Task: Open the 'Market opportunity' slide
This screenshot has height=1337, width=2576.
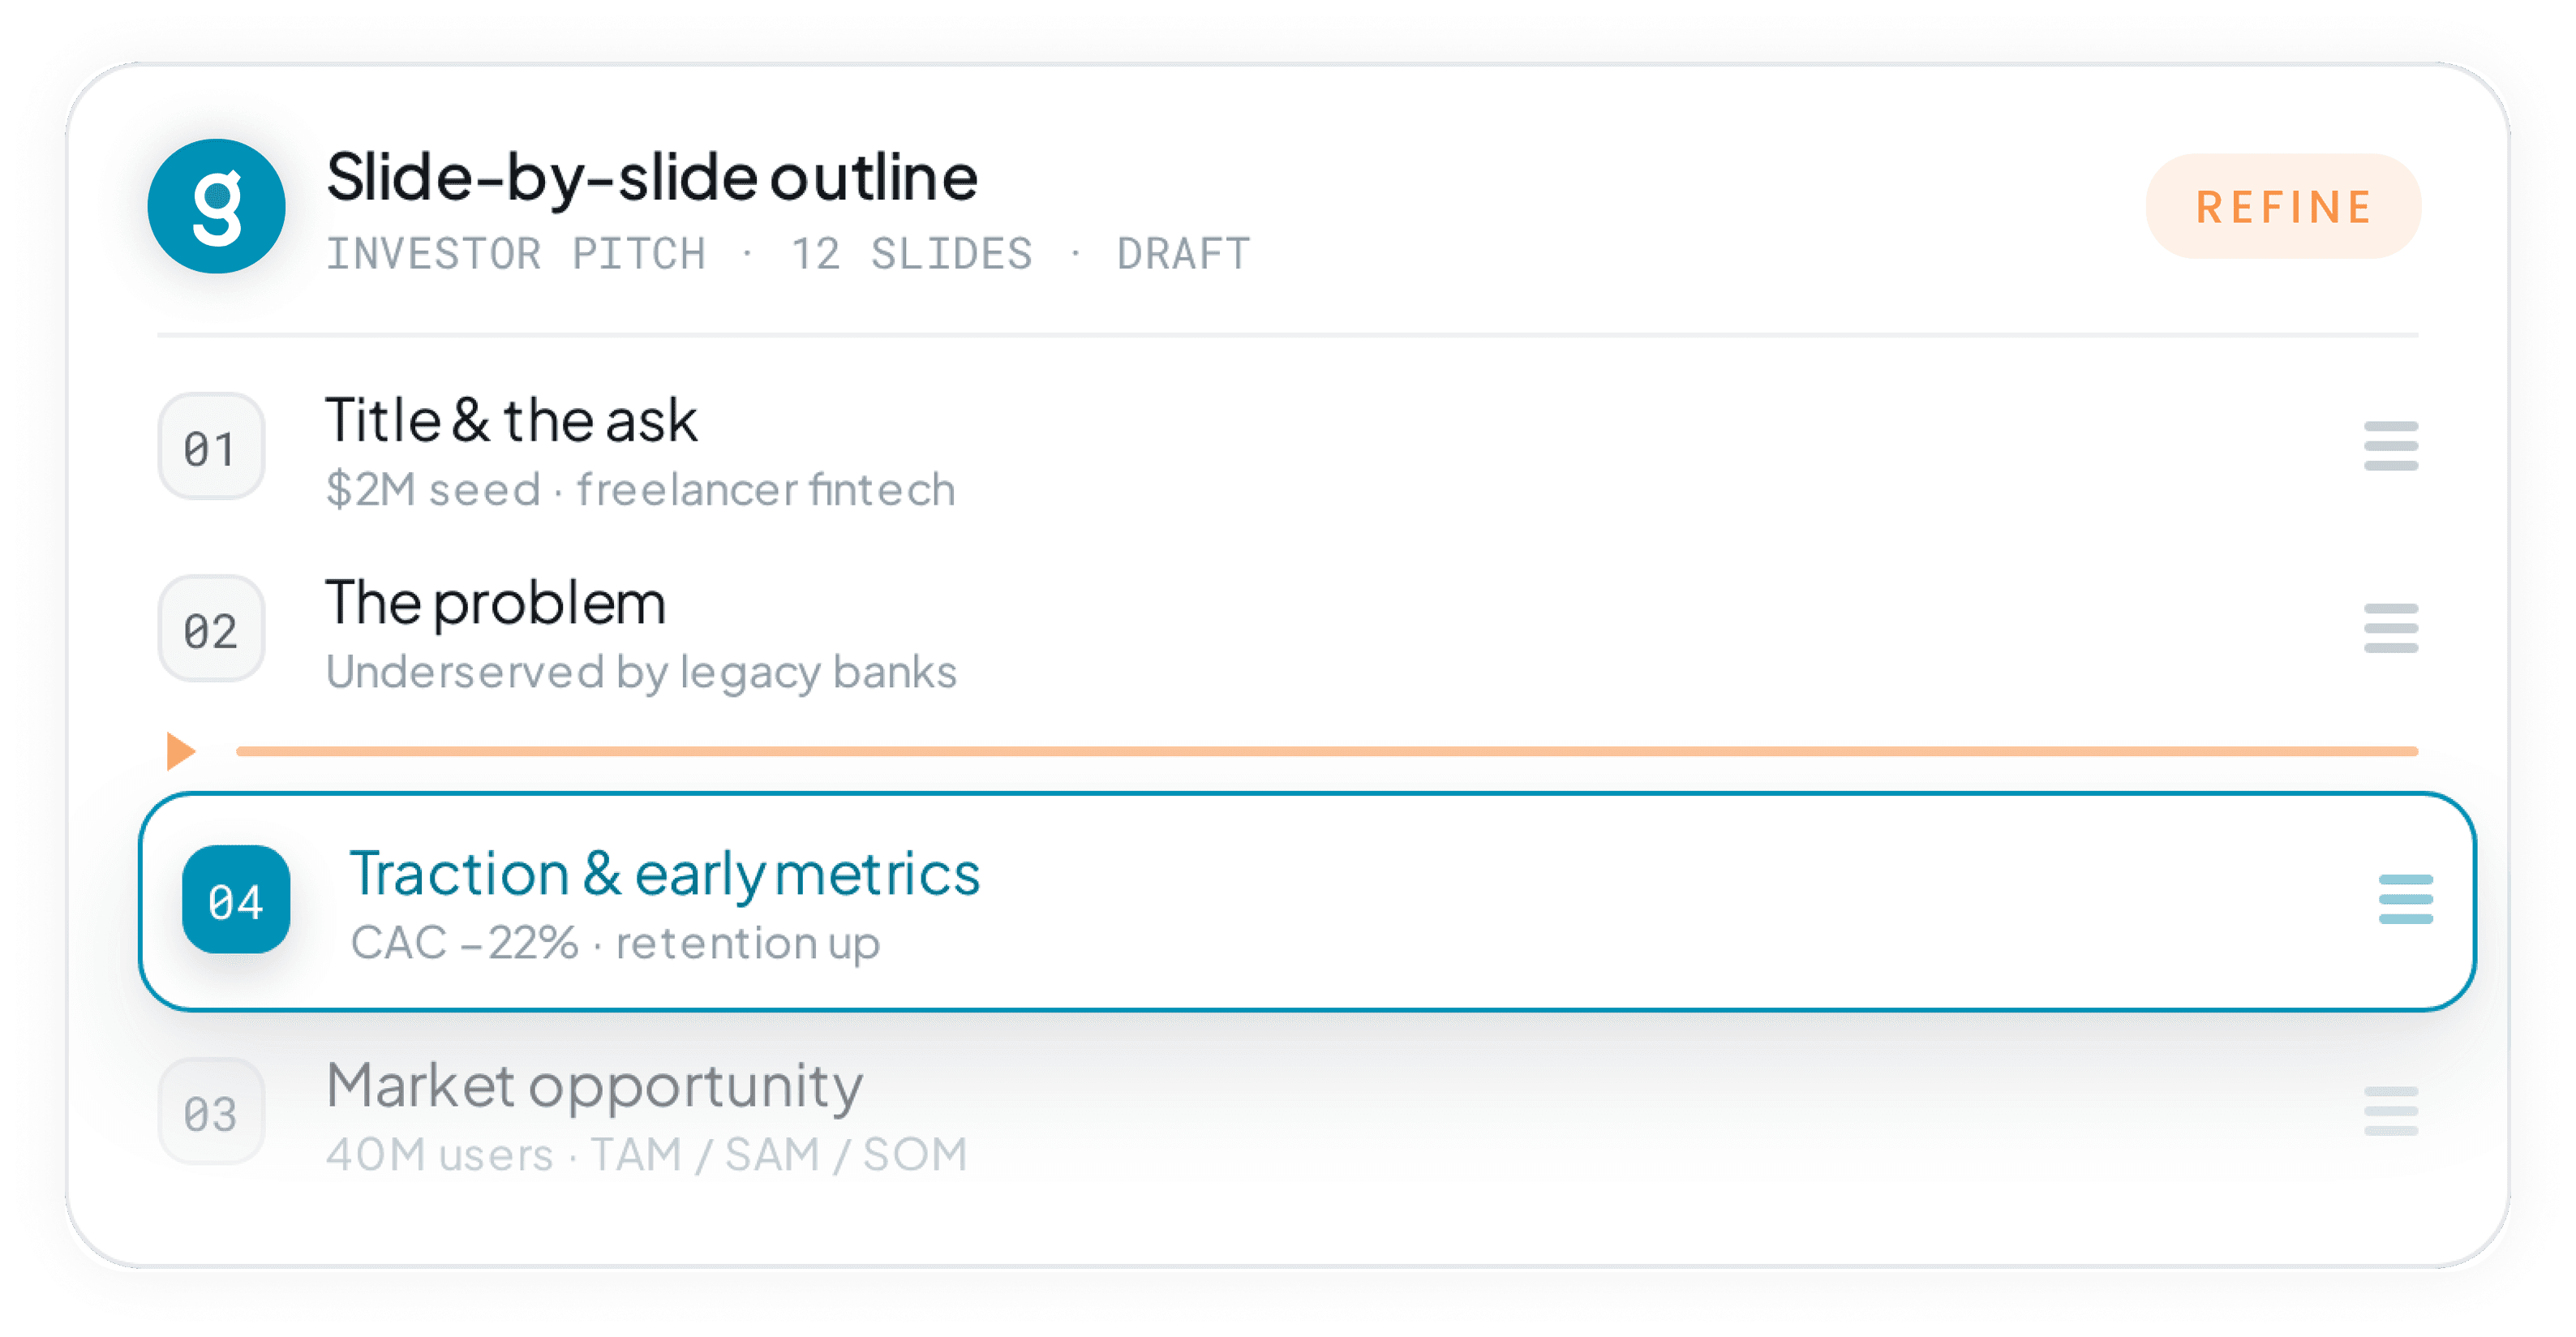Action: [594, 1086]
